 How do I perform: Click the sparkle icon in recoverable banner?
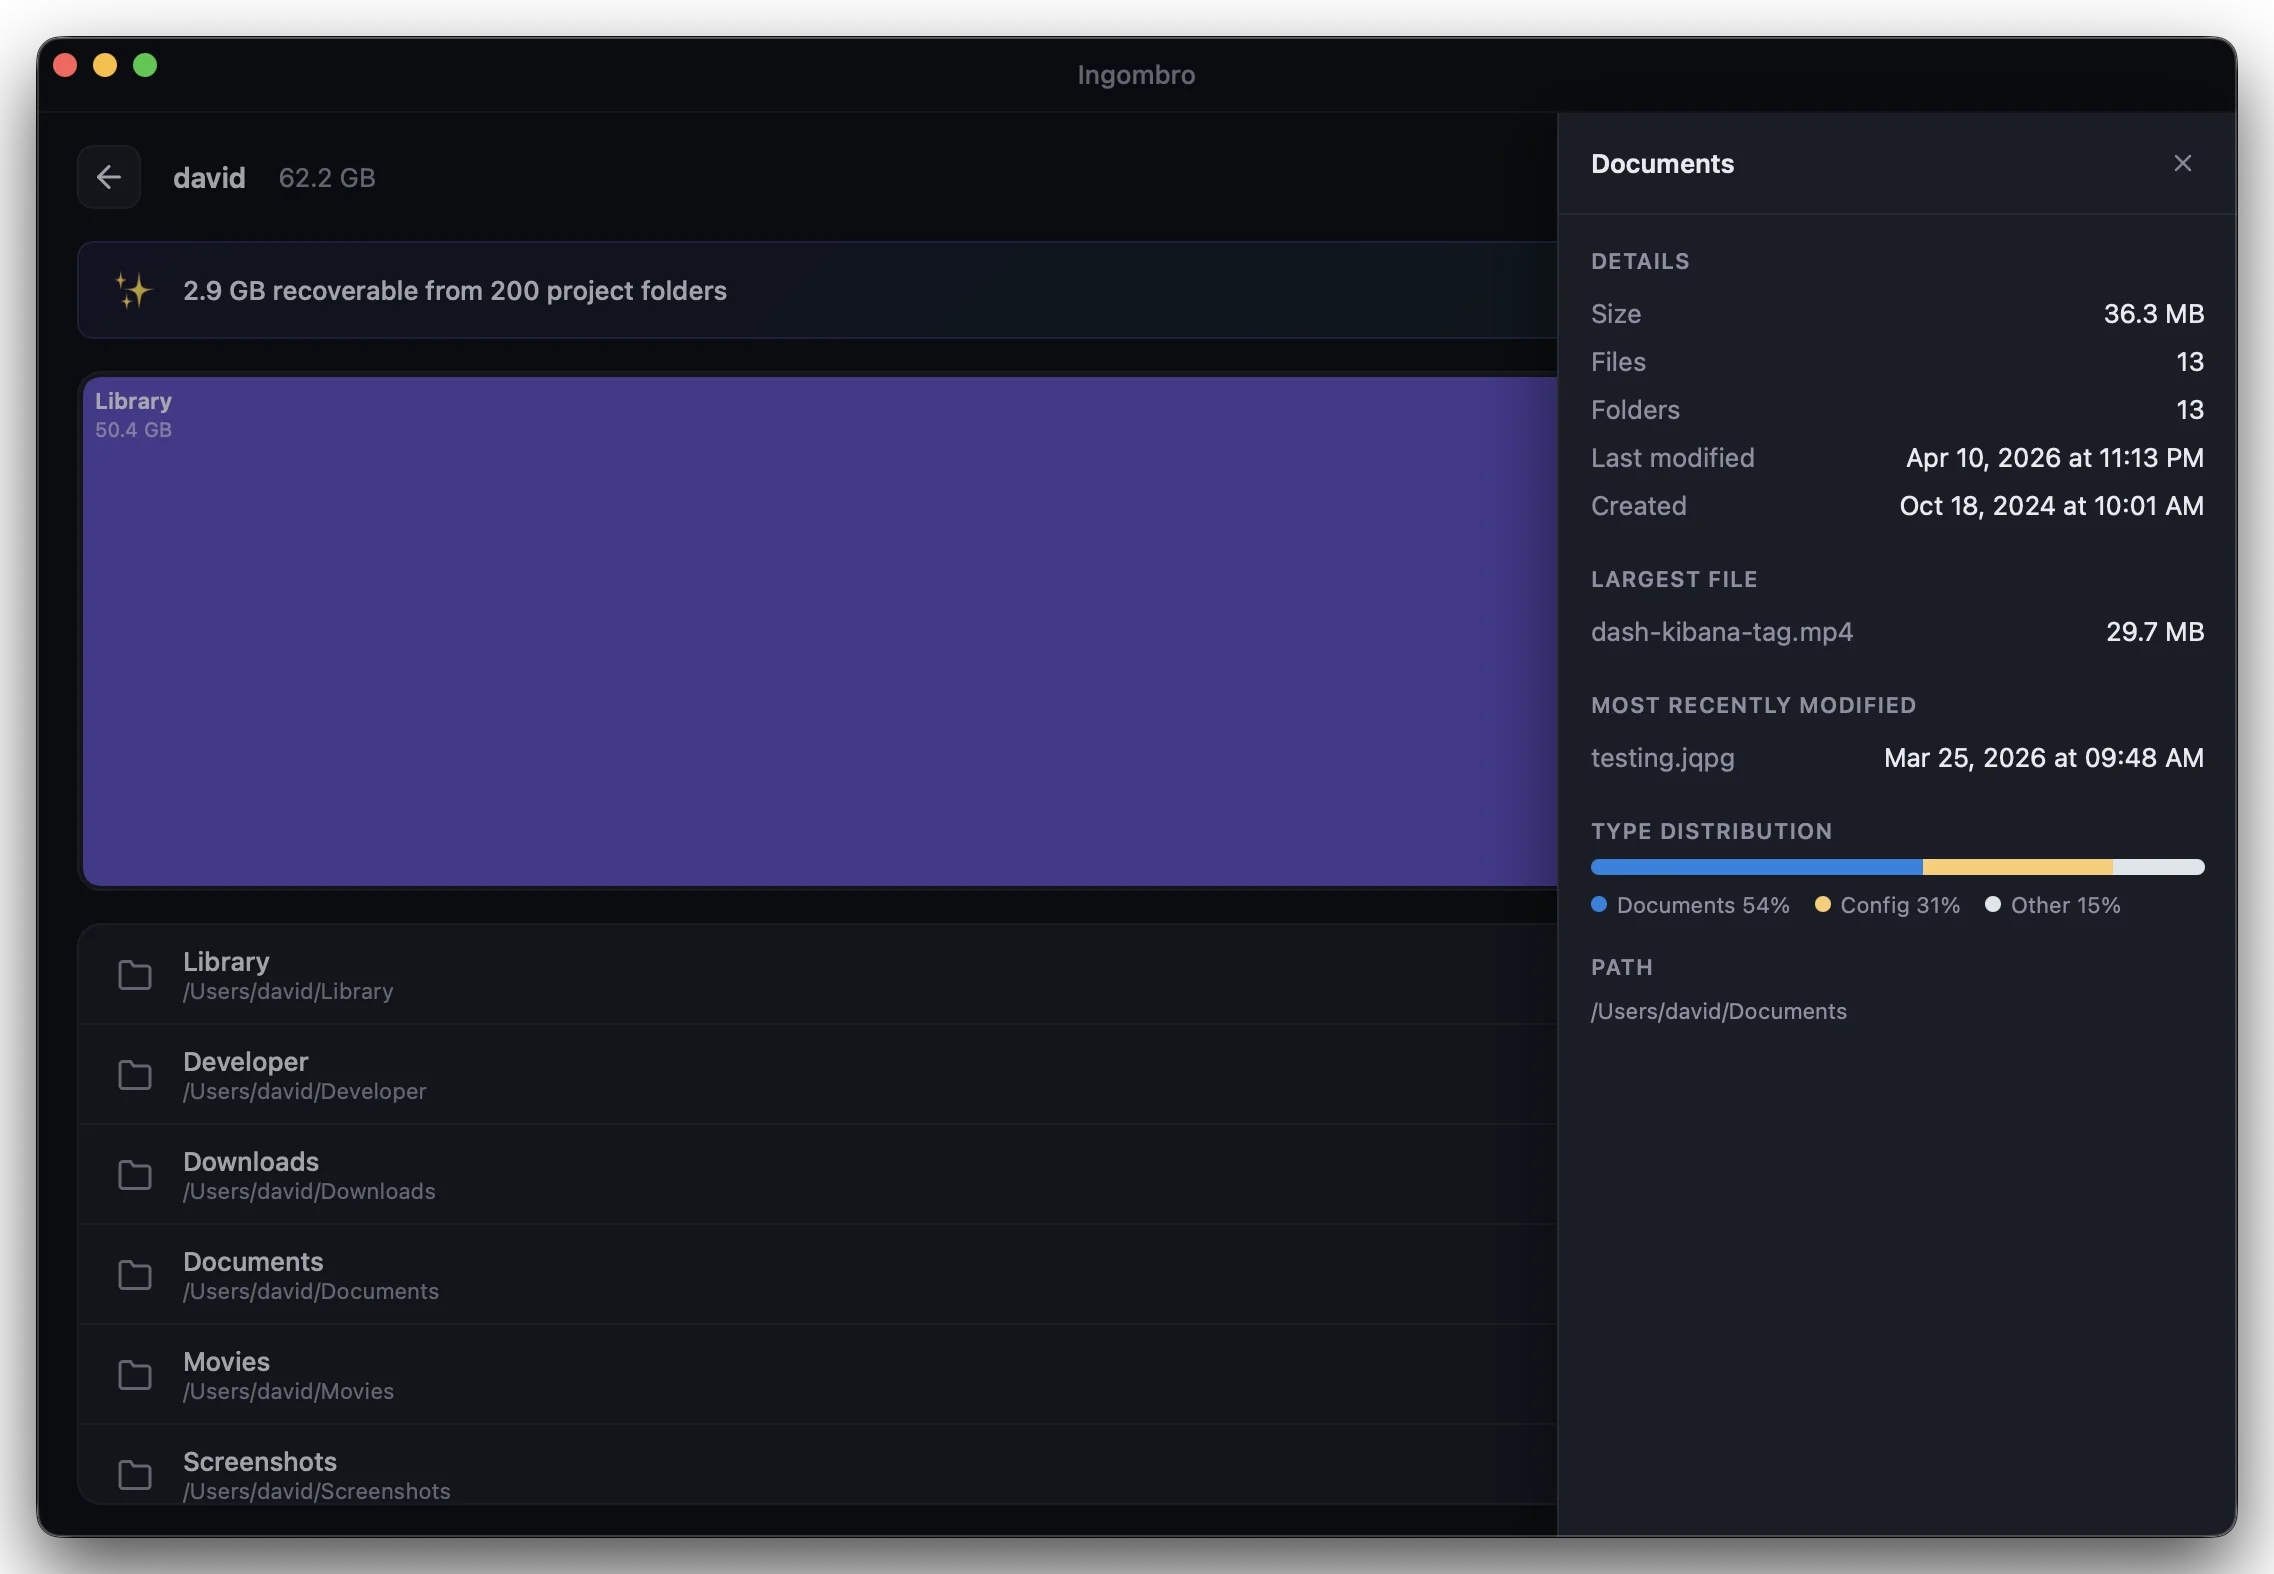coord(133,291)
